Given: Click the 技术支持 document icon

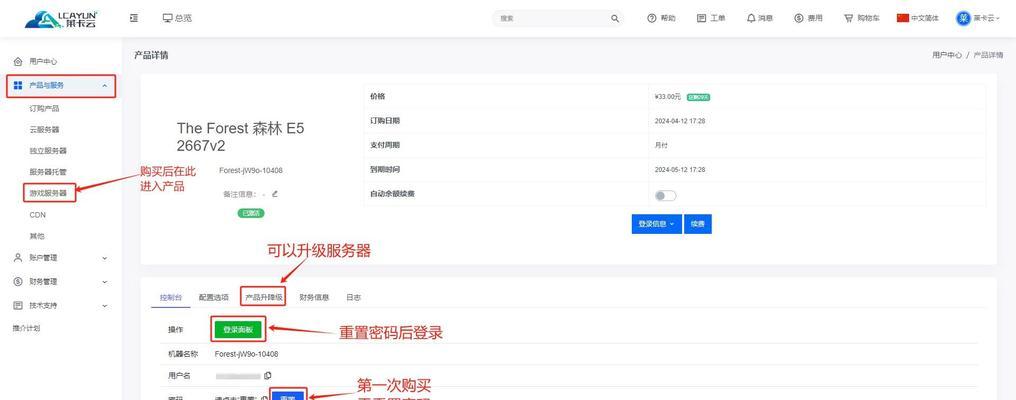Looking at the screenshot, I should [x=18, y=305].
